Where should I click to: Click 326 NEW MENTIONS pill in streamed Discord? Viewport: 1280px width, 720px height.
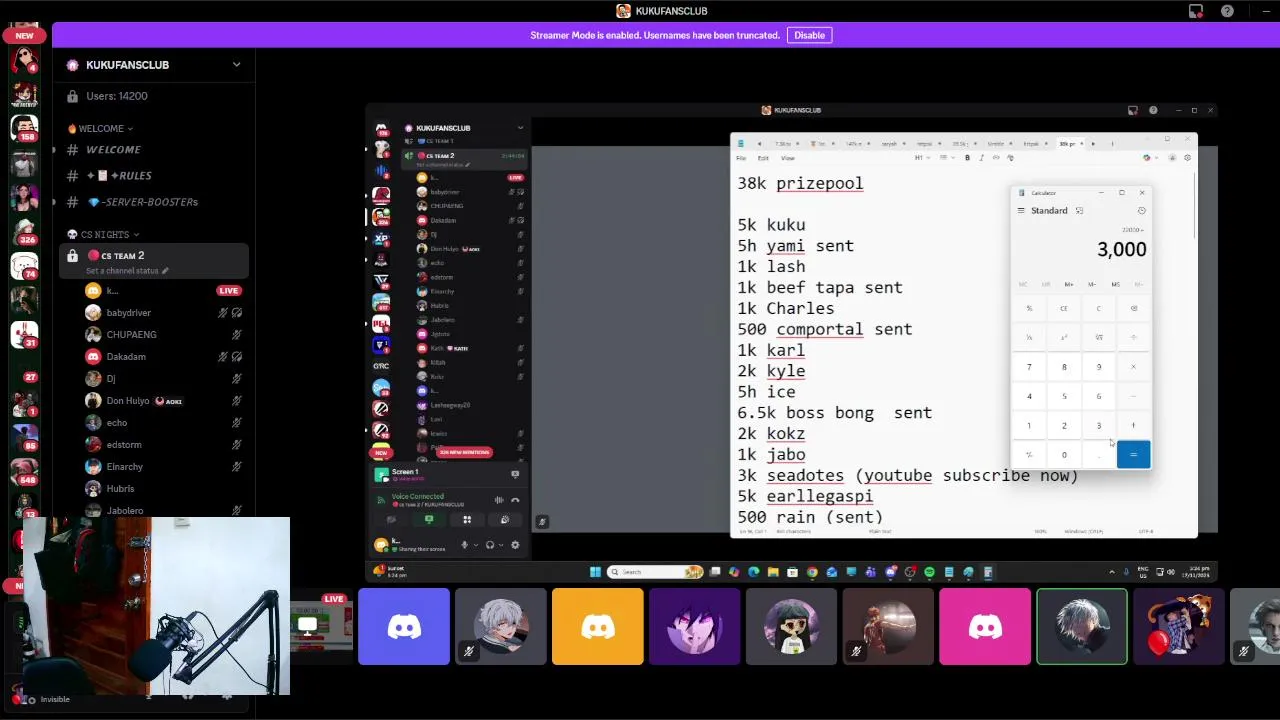pos(464,452)
